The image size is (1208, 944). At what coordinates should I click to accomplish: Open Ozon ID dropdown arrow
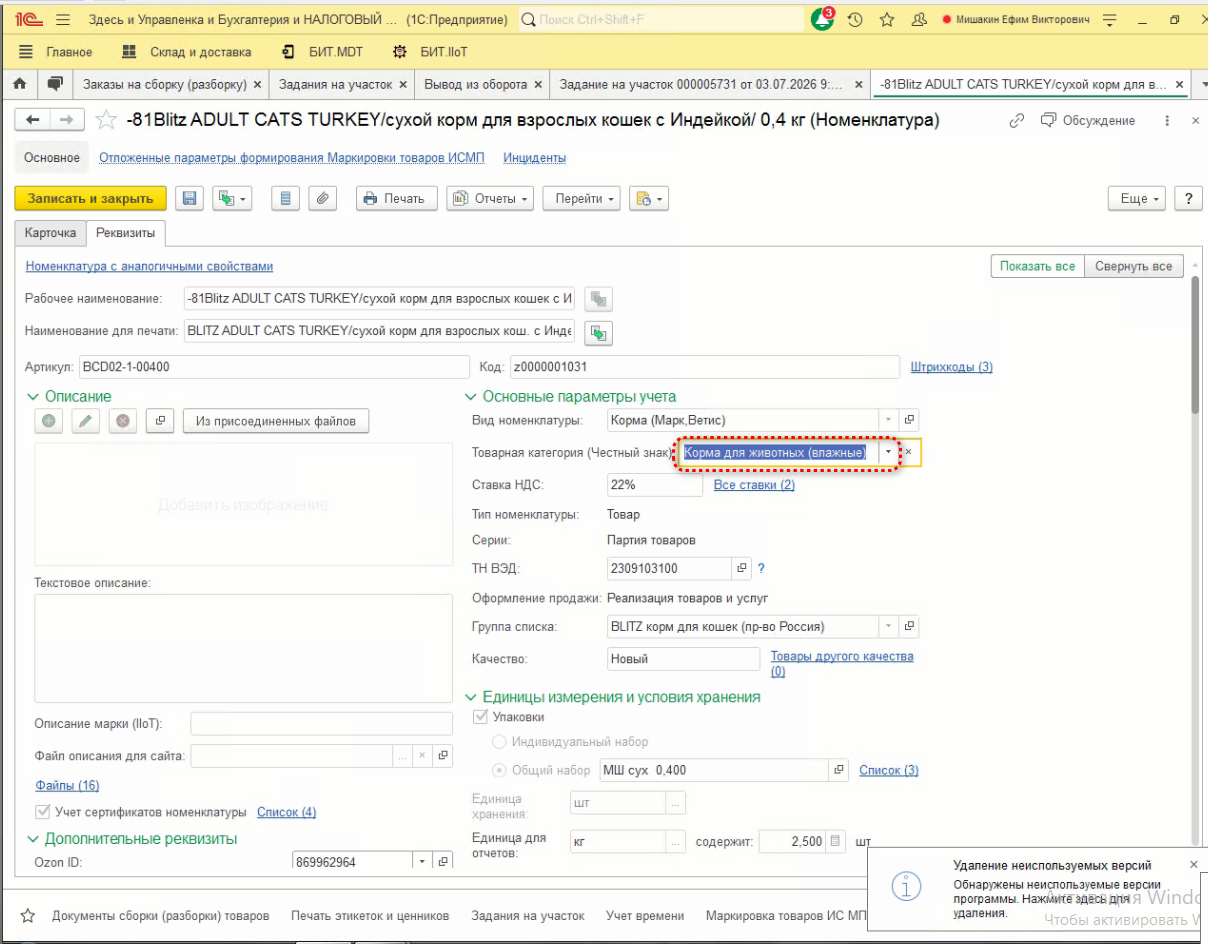point(423,862)
